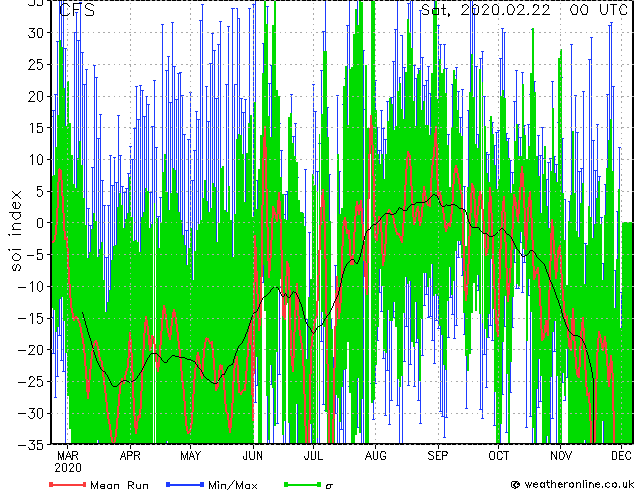Click the 'JUL' x-axis month label
This screenshot has width=634, height=490.
pyautogui.click(x=313, y=456)
